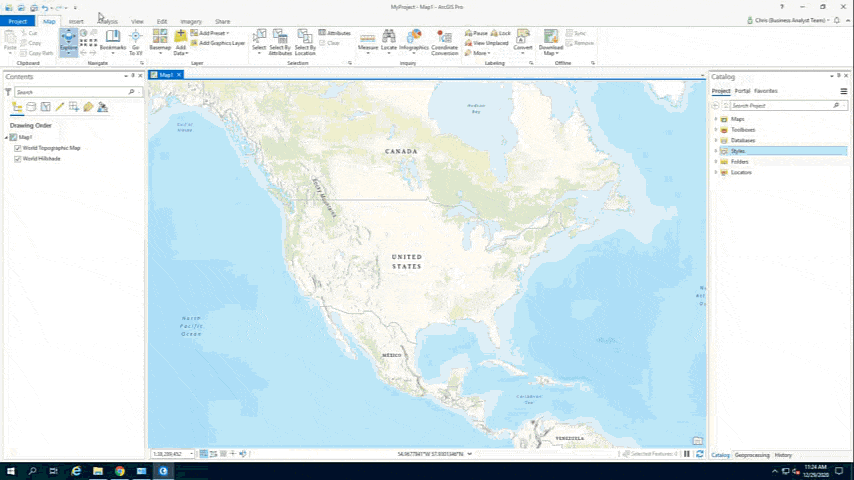This screenshot has height=480, width=854.
Task: Show List By Drawing Order view
Action: coord(17,107)
